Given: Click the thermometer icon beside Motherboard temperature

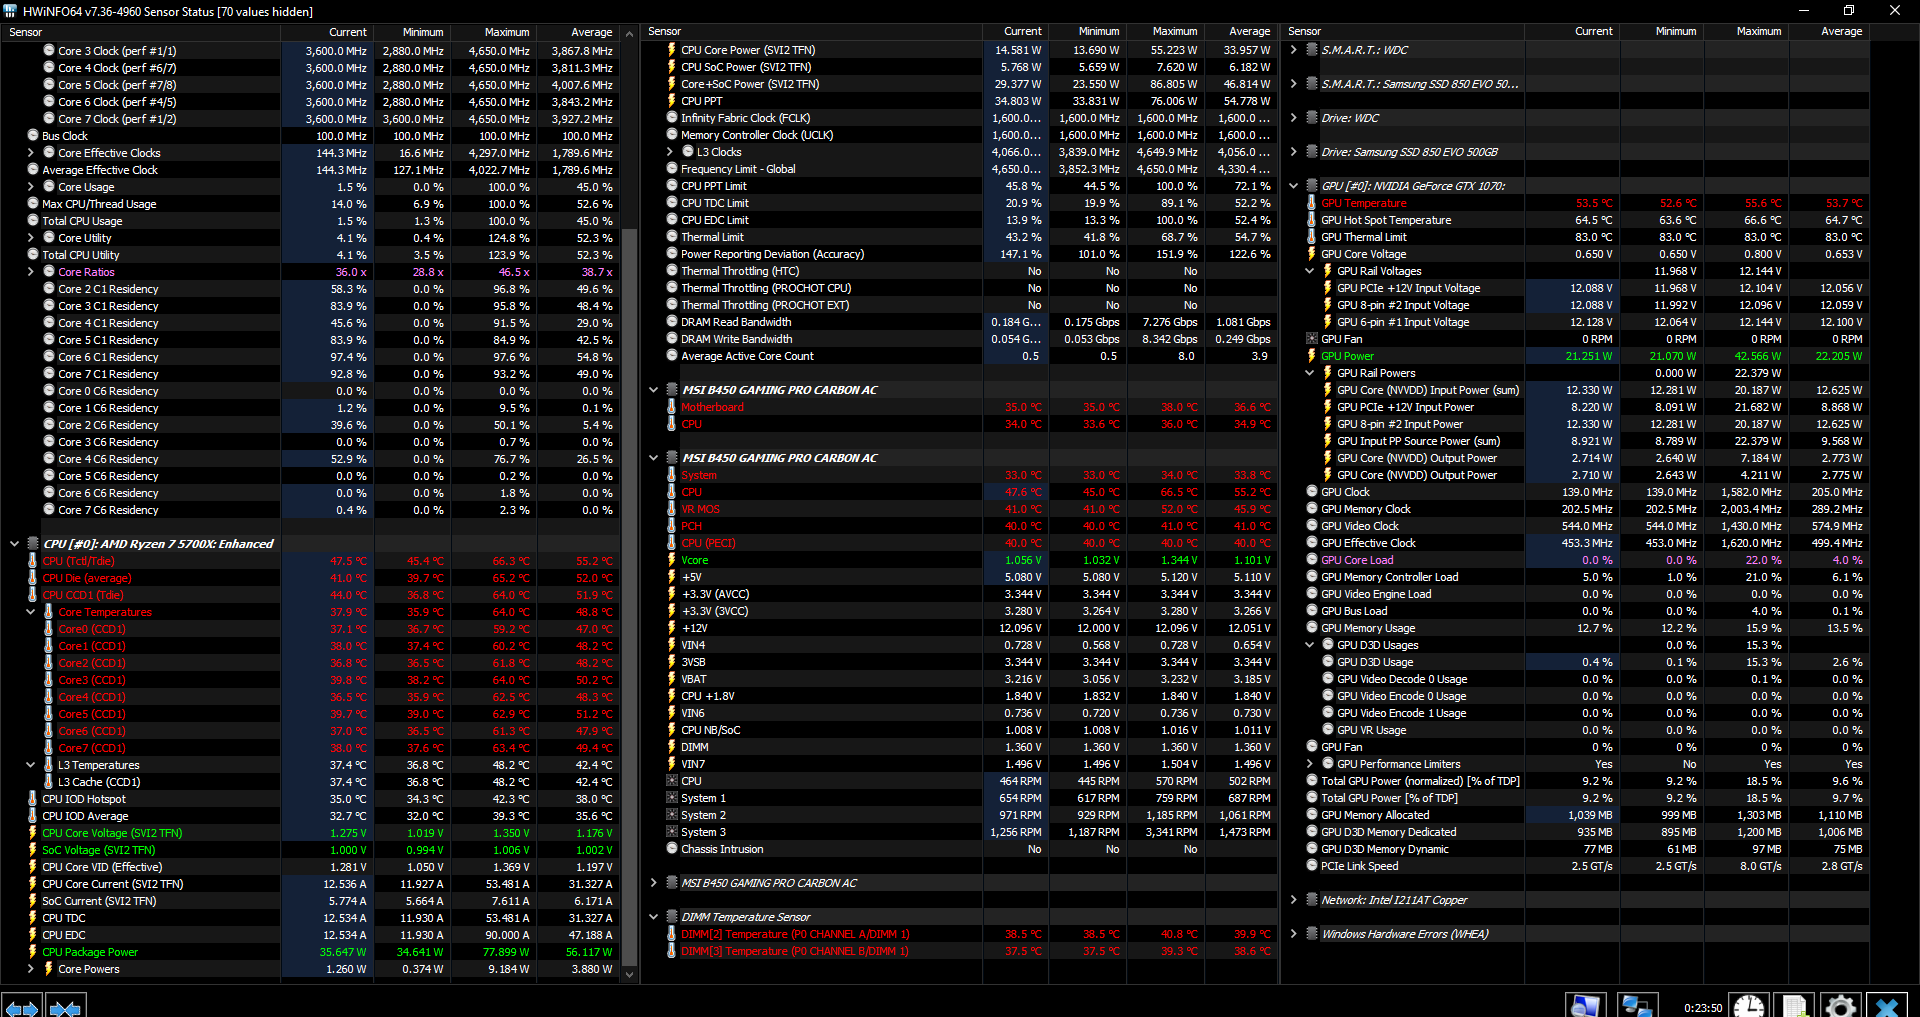Looking at the screenshot, I should pos(672,407).
